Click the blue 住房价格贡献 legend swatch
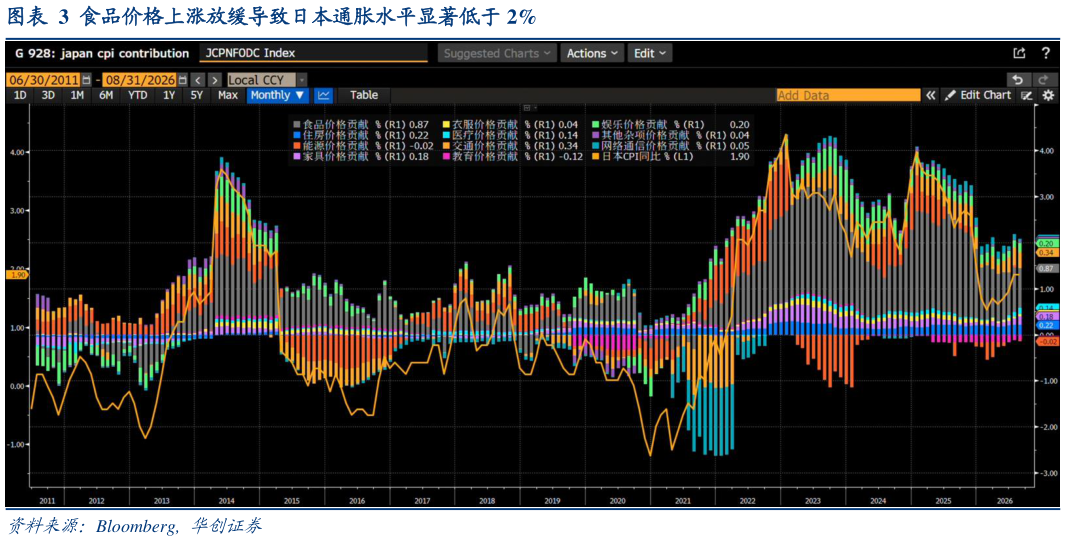The width and height of the screenshot is (1066, 541). pos(296,135)
